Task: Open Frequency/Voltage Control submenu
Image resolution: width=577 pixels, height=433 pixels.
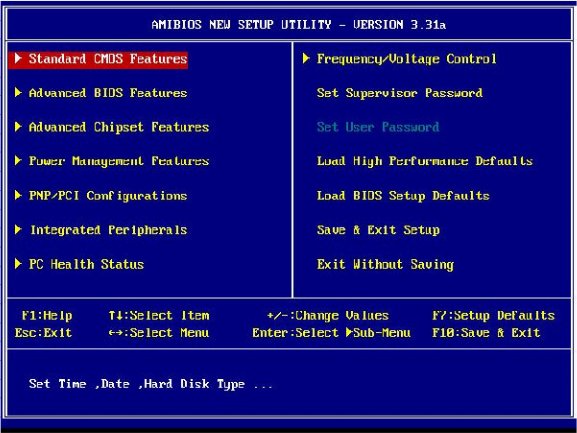Action: click(407, 59)
